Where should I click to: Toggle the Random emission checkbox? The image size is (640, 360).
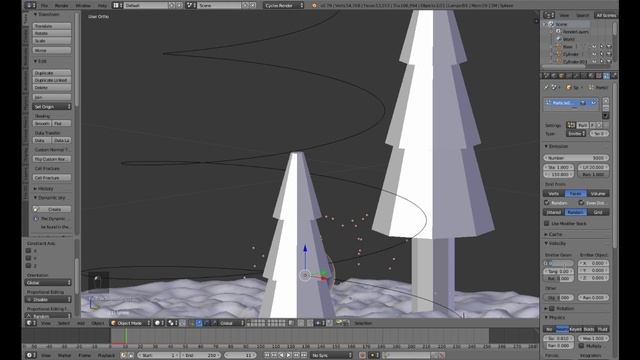tap(547, 202)
